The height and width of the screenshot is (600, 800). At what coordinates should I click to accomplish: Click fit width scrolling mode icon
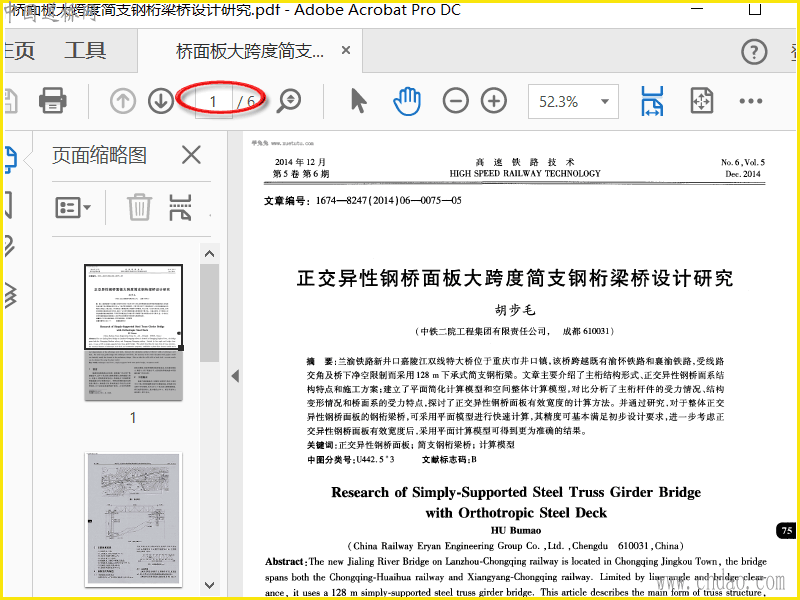653,101
